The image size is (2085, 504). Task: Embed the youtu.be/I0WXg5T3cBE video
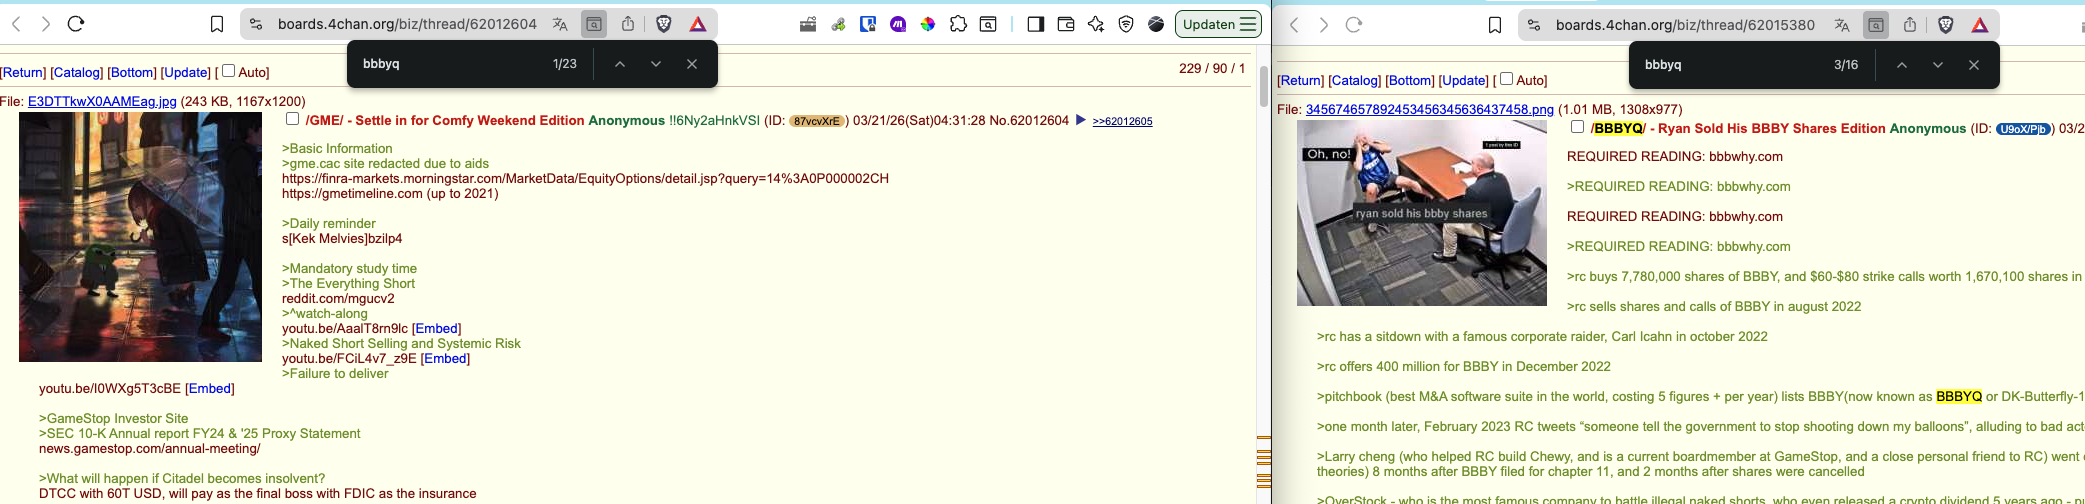[210, 388]
